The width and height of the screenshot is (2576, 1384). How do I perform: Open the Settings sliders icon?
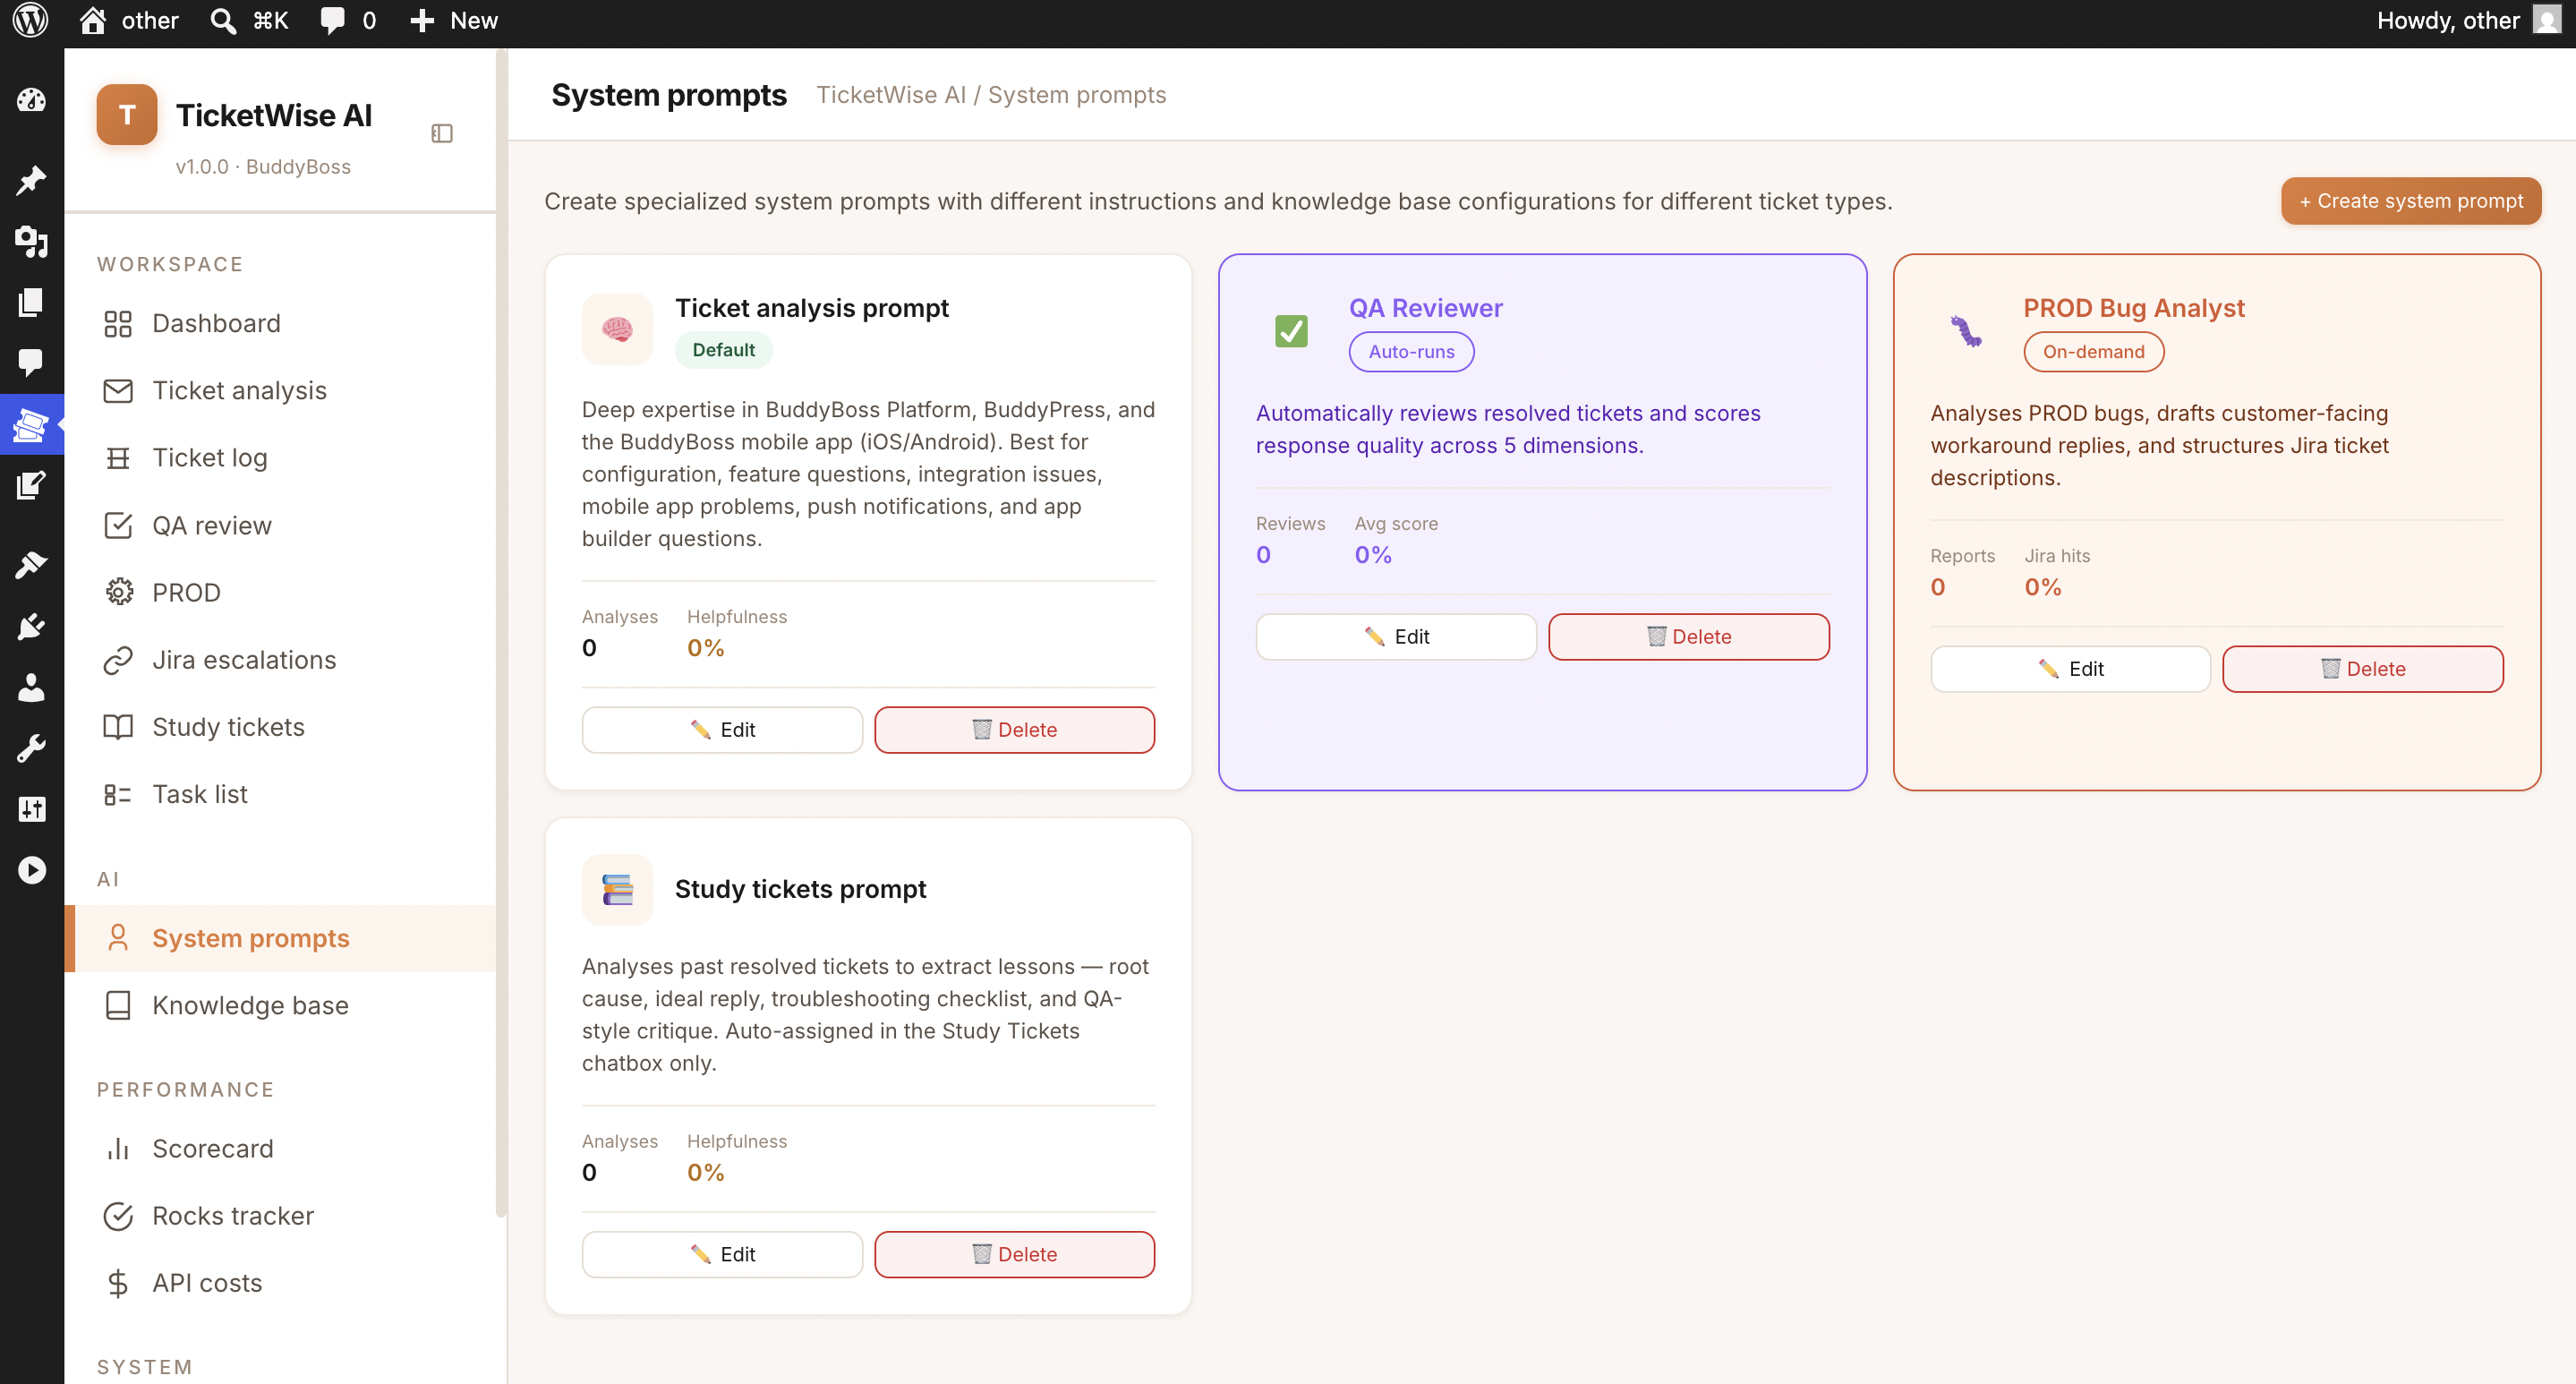(x=31, y=809)
